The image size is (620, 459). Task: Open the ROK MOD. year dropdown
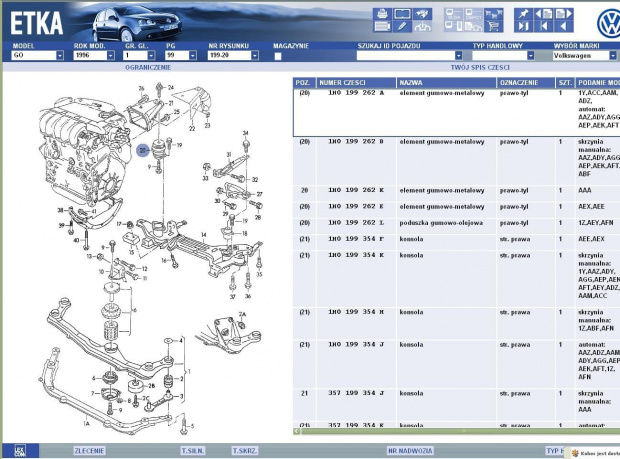point(110,55)
